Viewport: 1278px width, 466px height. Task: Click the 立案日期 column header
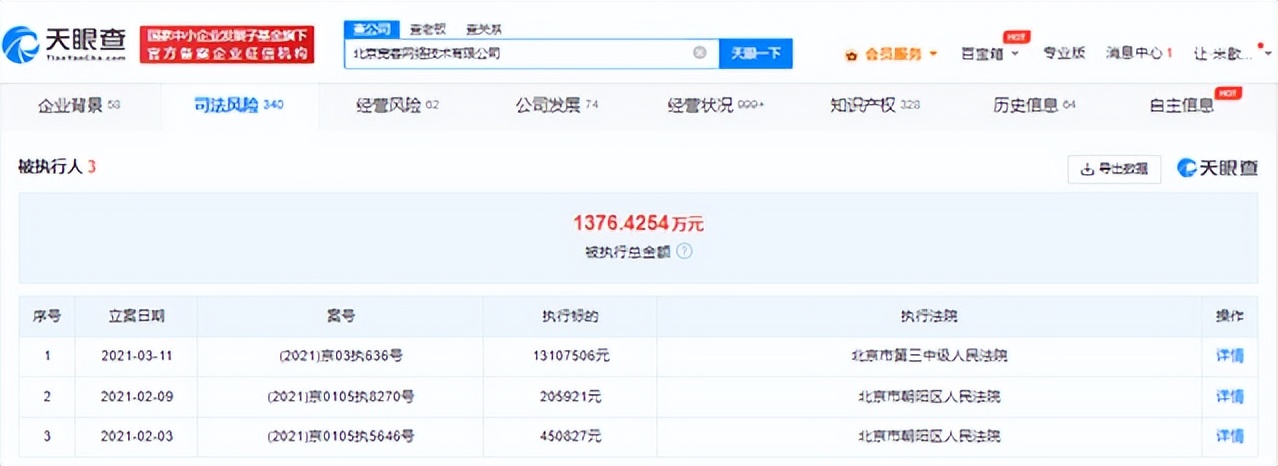pyautogui.click(x=137, y=316)
